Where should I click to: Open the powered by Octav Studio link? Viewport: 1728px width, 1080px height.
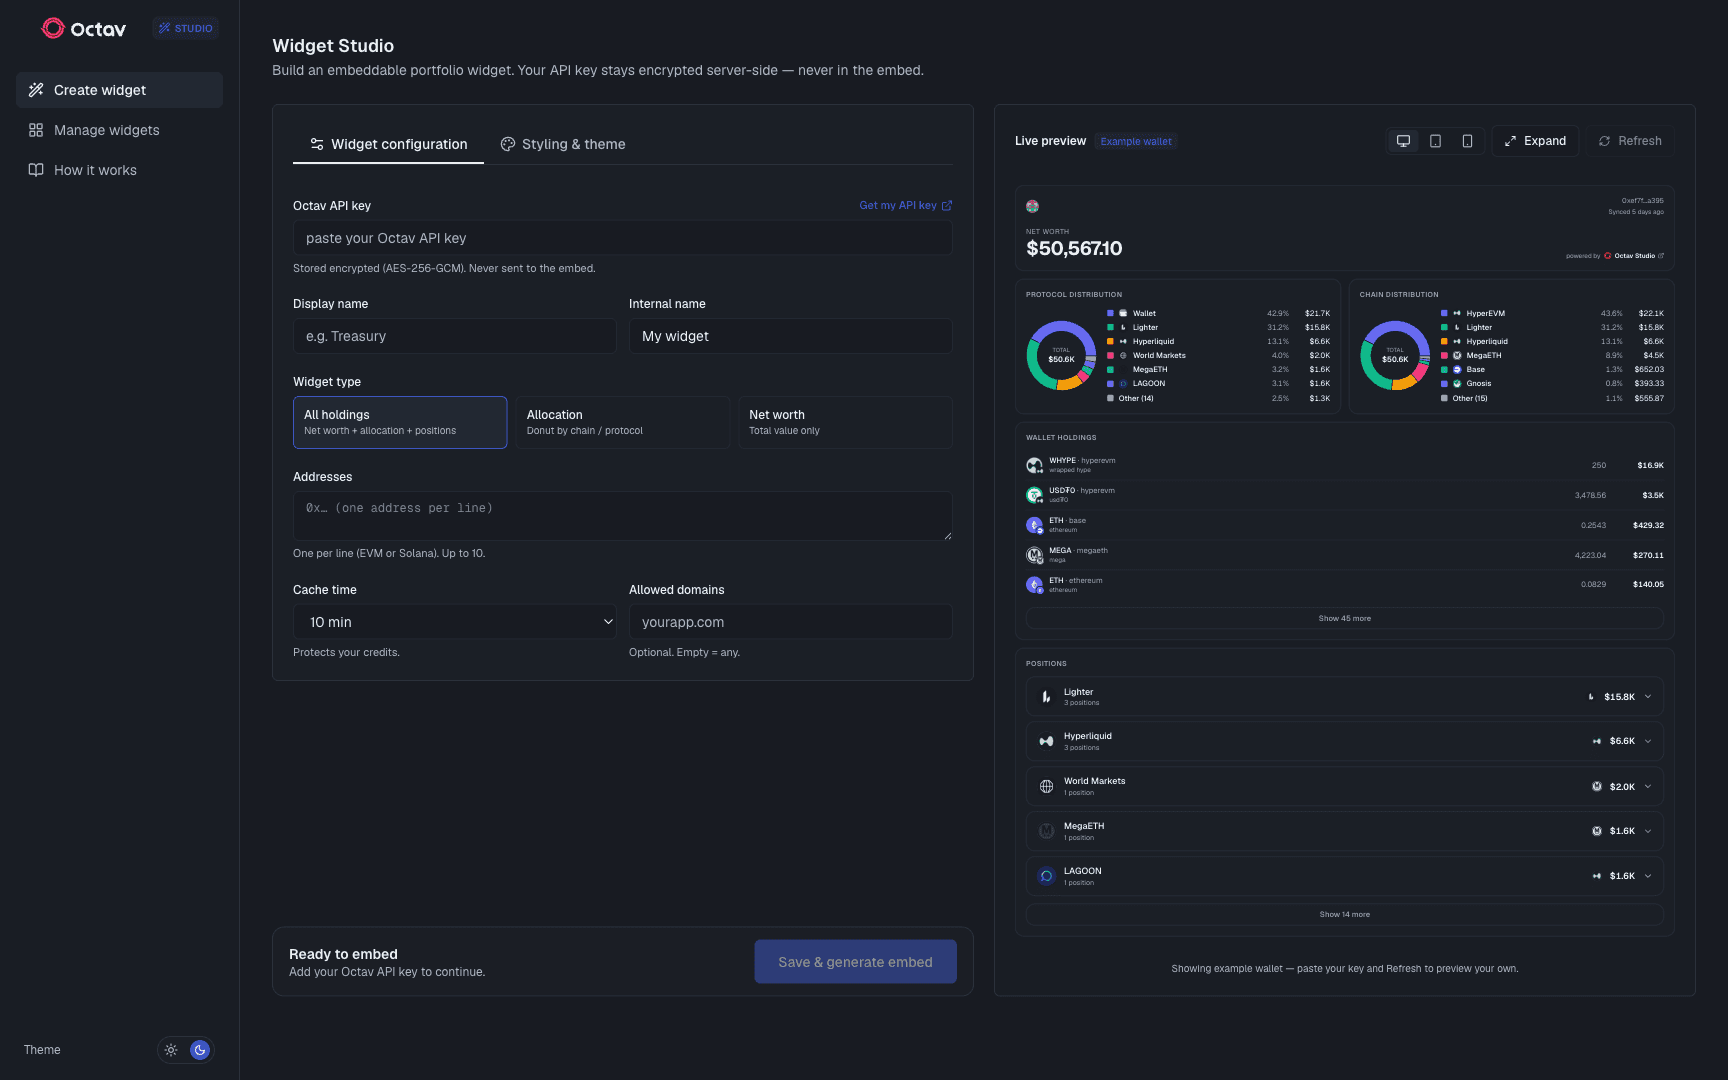(x=1615, y=256)
